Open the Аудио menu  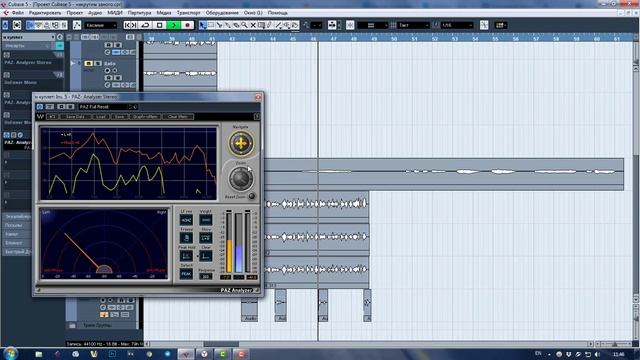[95, 13]
